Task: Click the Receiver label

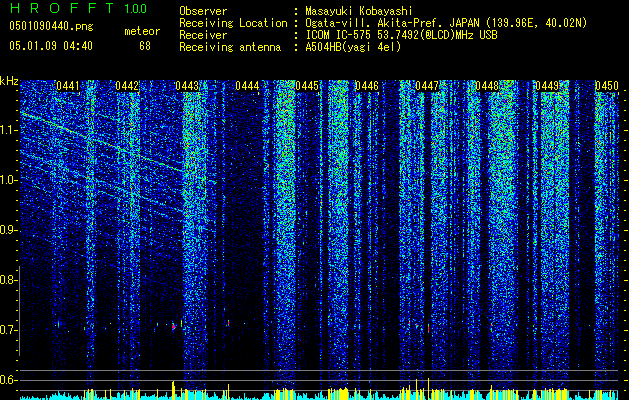Action: tap(203, 35)
